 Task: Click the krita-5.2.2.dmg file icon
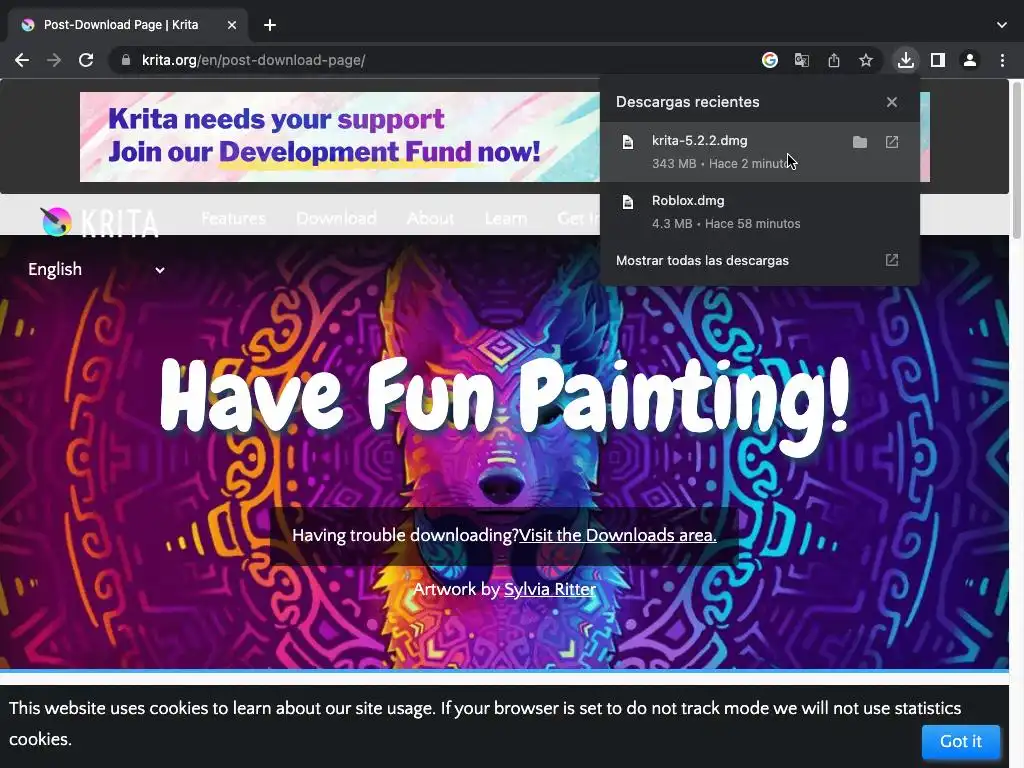[628, 142]
